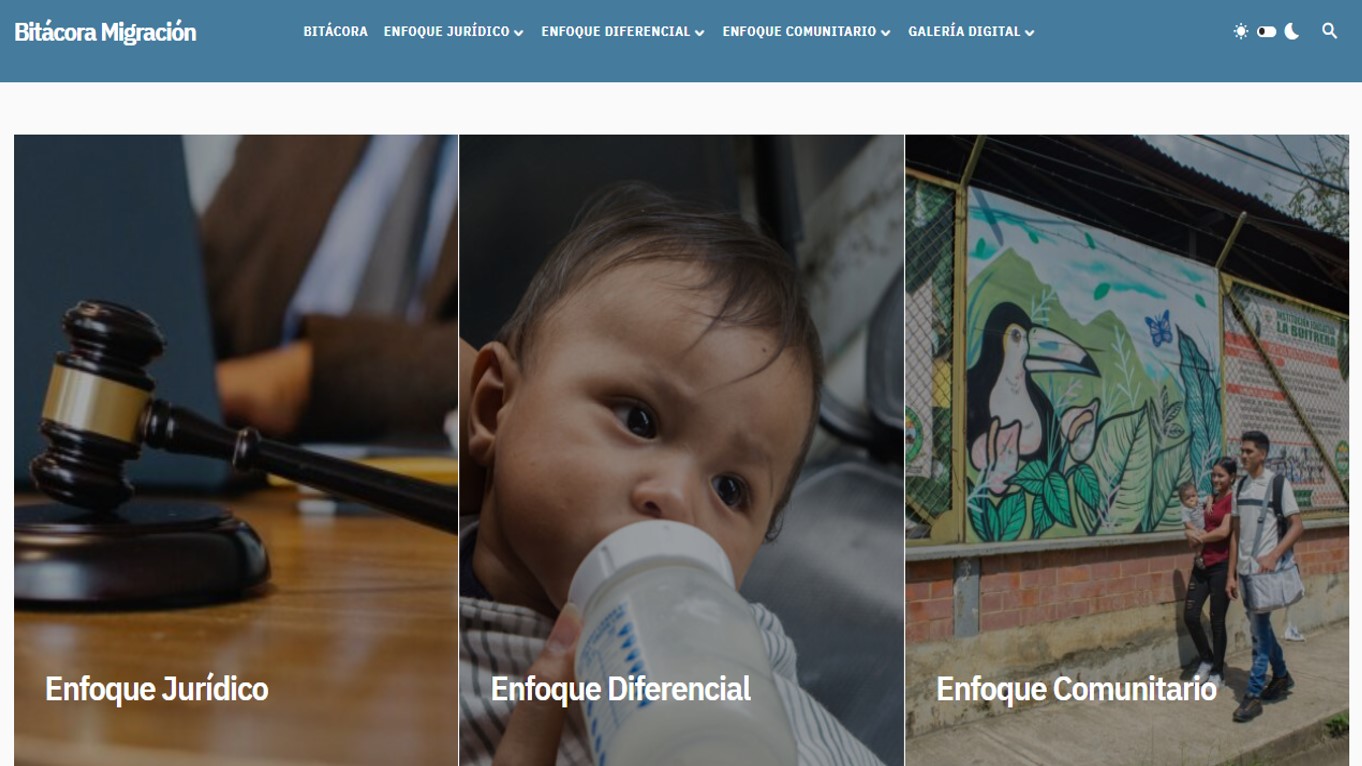Open the Bitácora menu item
Viewport: 1362px width, 766px height.
[335, 31]
